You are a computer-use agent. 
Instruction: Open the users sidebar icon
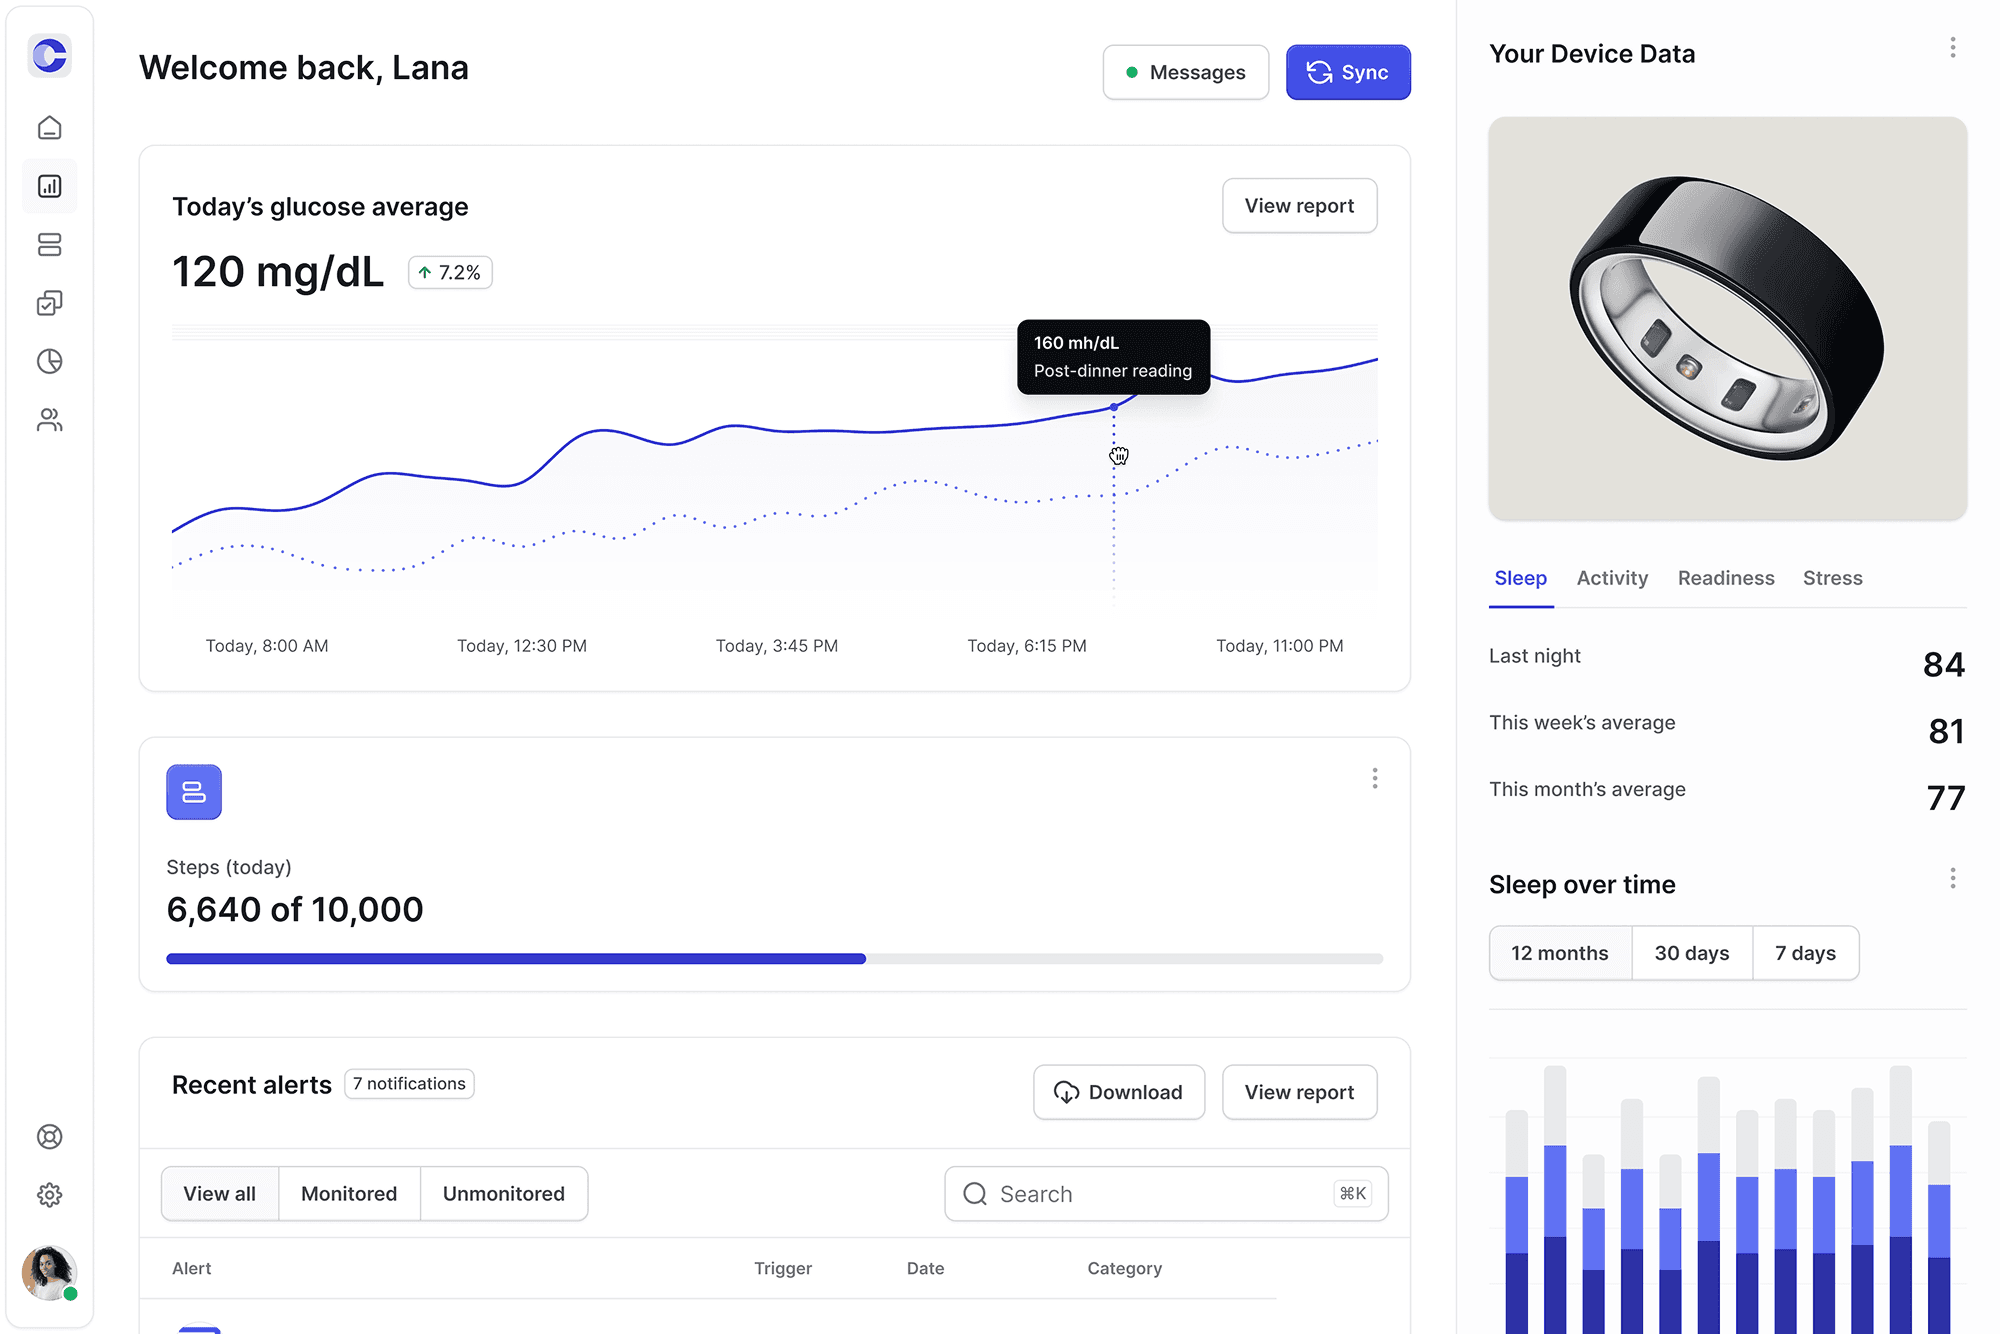coord(49,419)
